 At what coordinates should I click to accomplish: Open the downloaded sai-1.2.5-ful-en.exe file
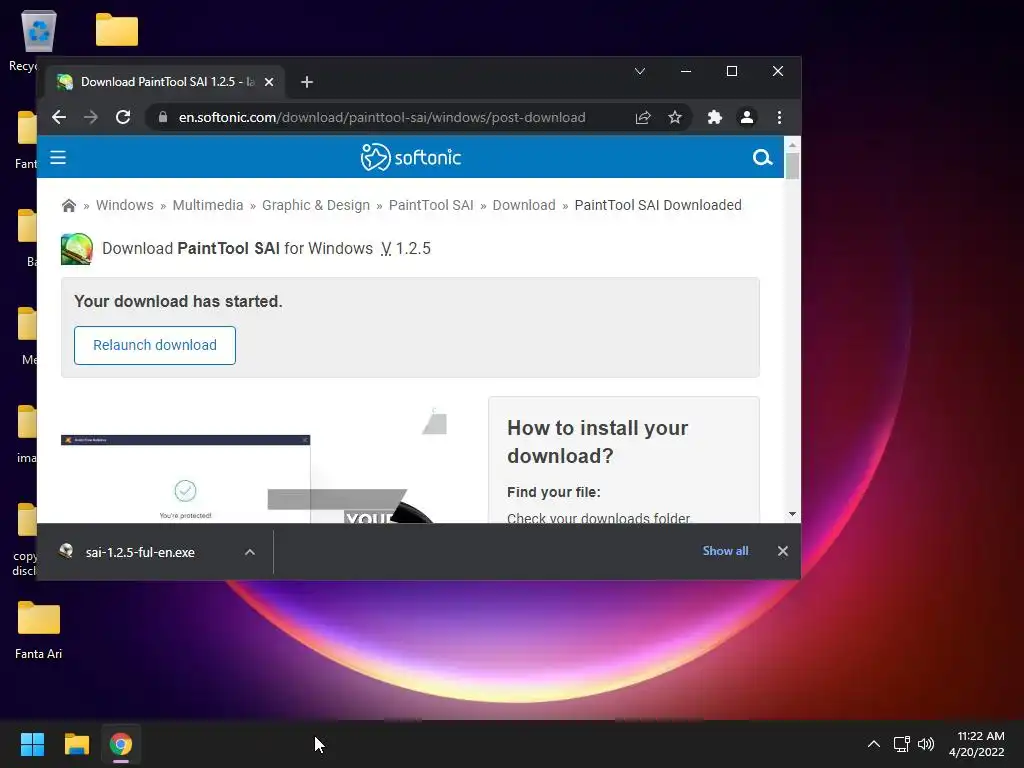click(140, 552)
